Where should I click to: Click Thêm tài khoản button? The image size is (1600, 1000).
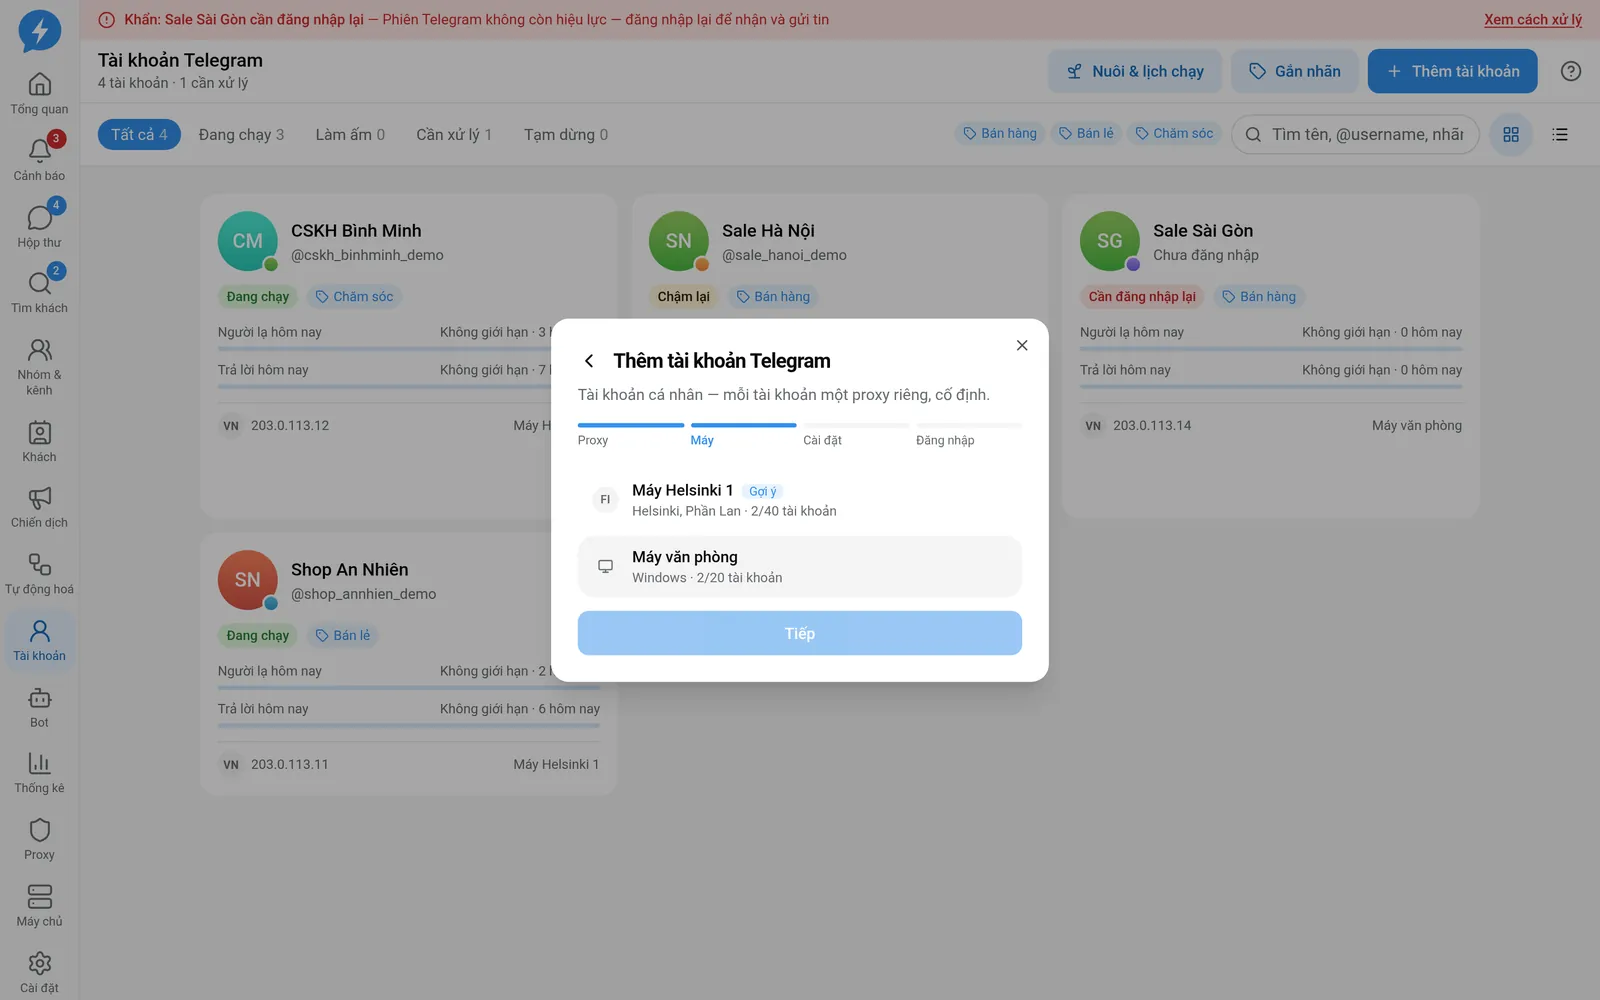[x=1453, y=71]
